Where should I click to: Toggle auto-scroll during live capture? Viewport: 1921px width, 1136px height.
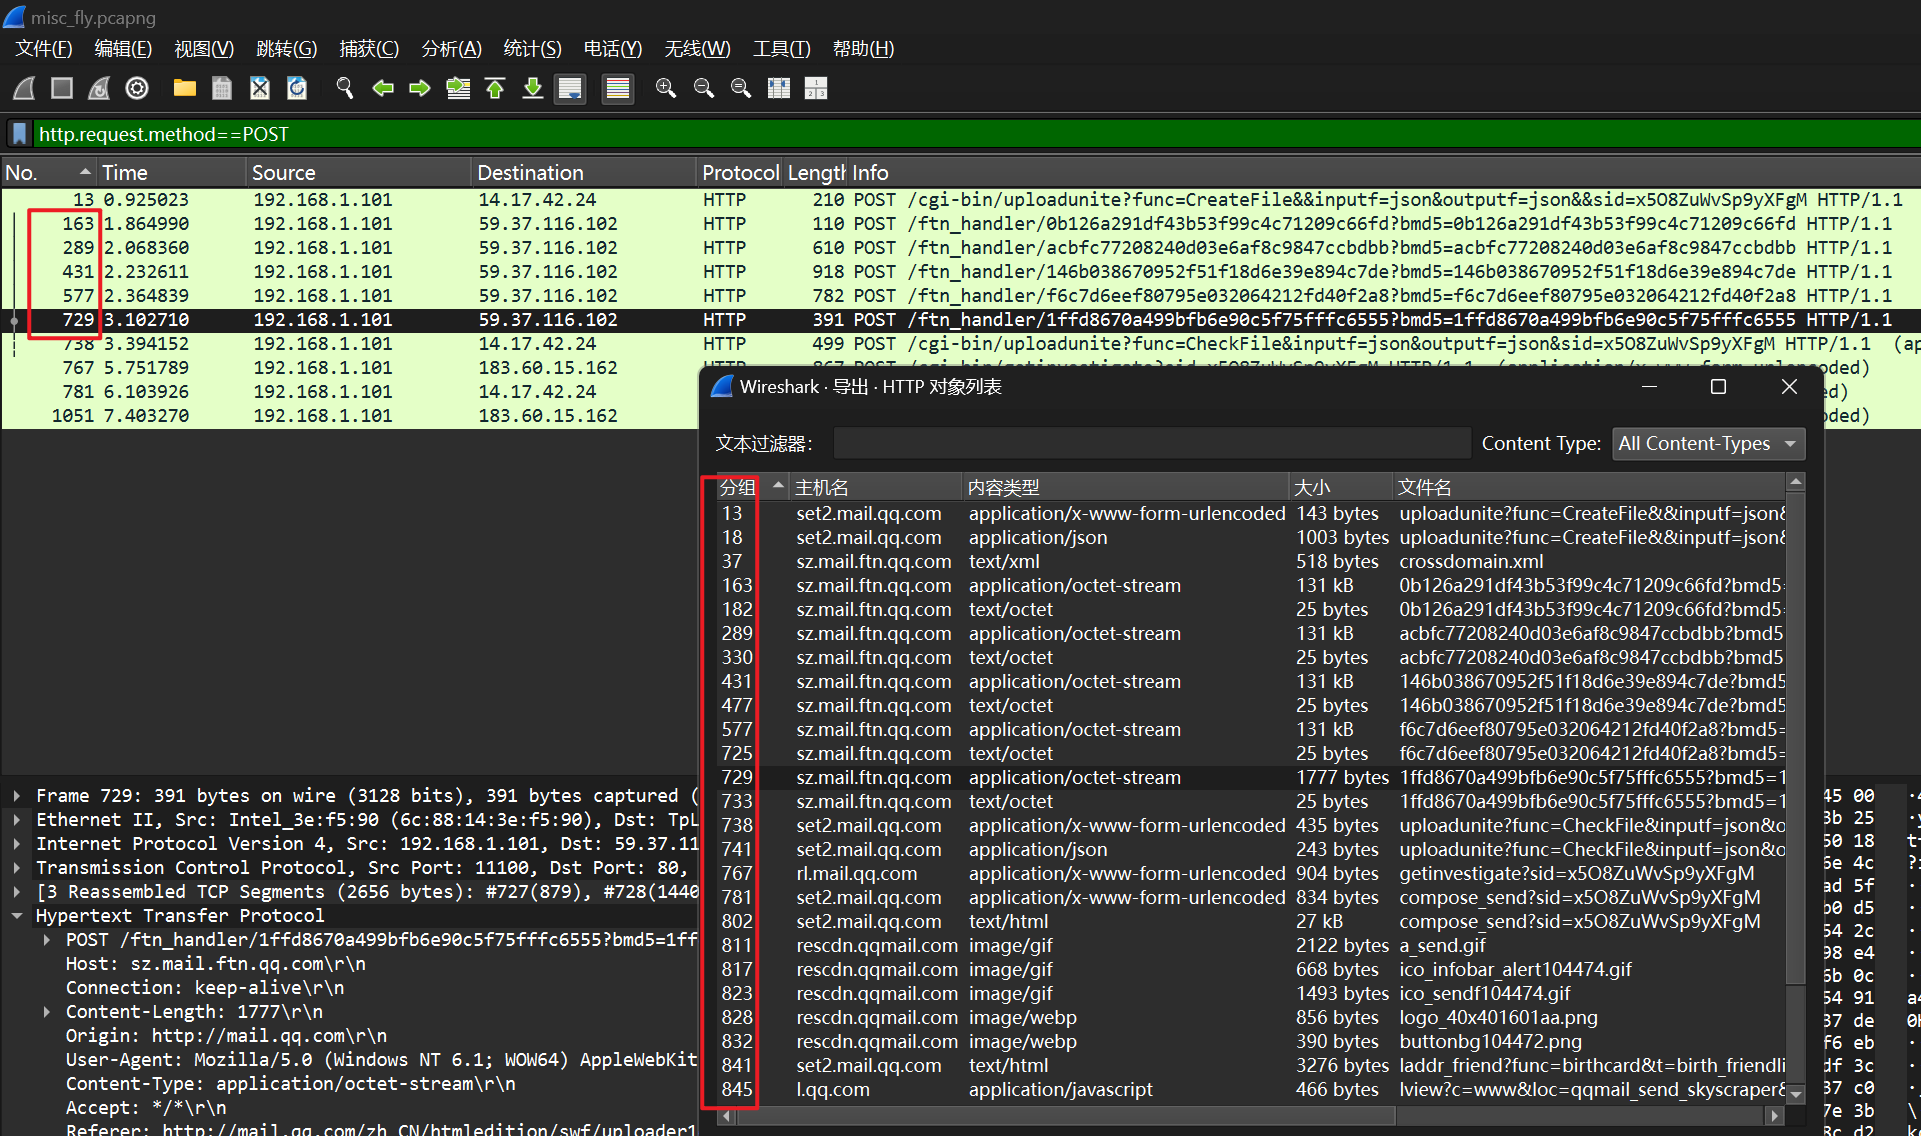[570, 88]
